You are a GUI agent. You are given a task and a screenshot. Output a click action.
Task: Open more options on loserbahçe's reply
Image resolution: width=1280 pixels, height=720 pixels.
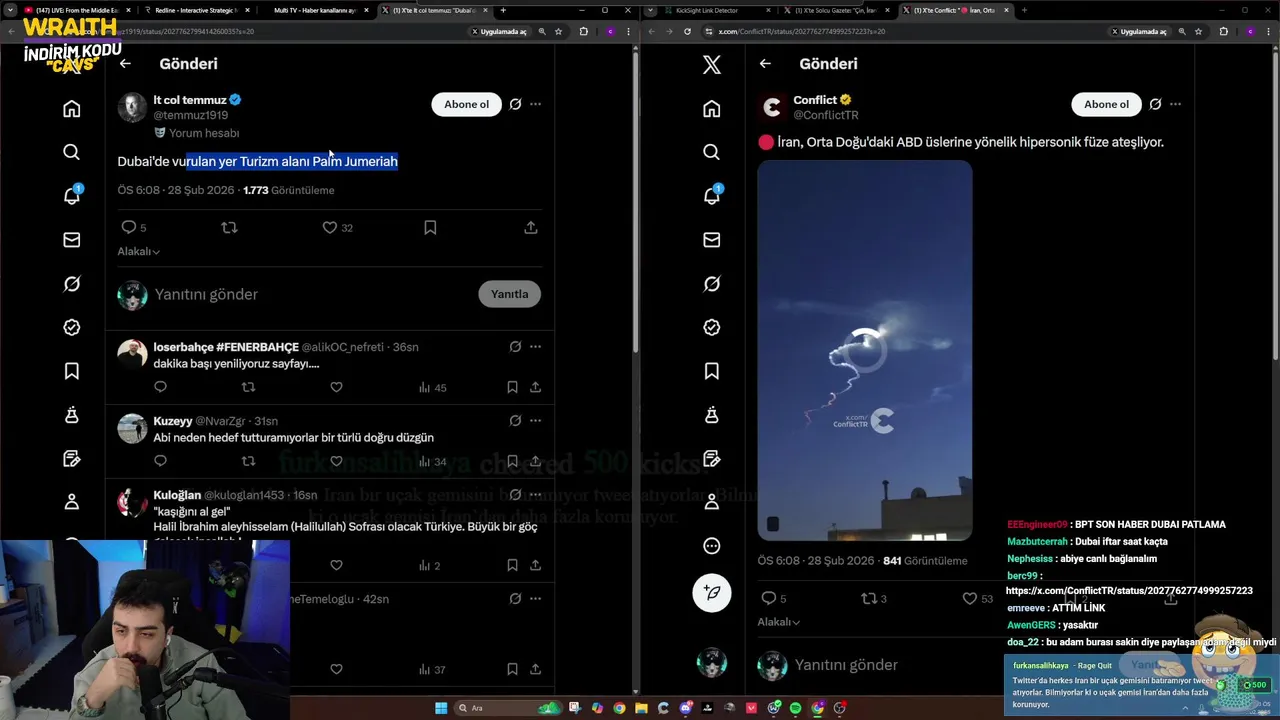click(536, 347)
